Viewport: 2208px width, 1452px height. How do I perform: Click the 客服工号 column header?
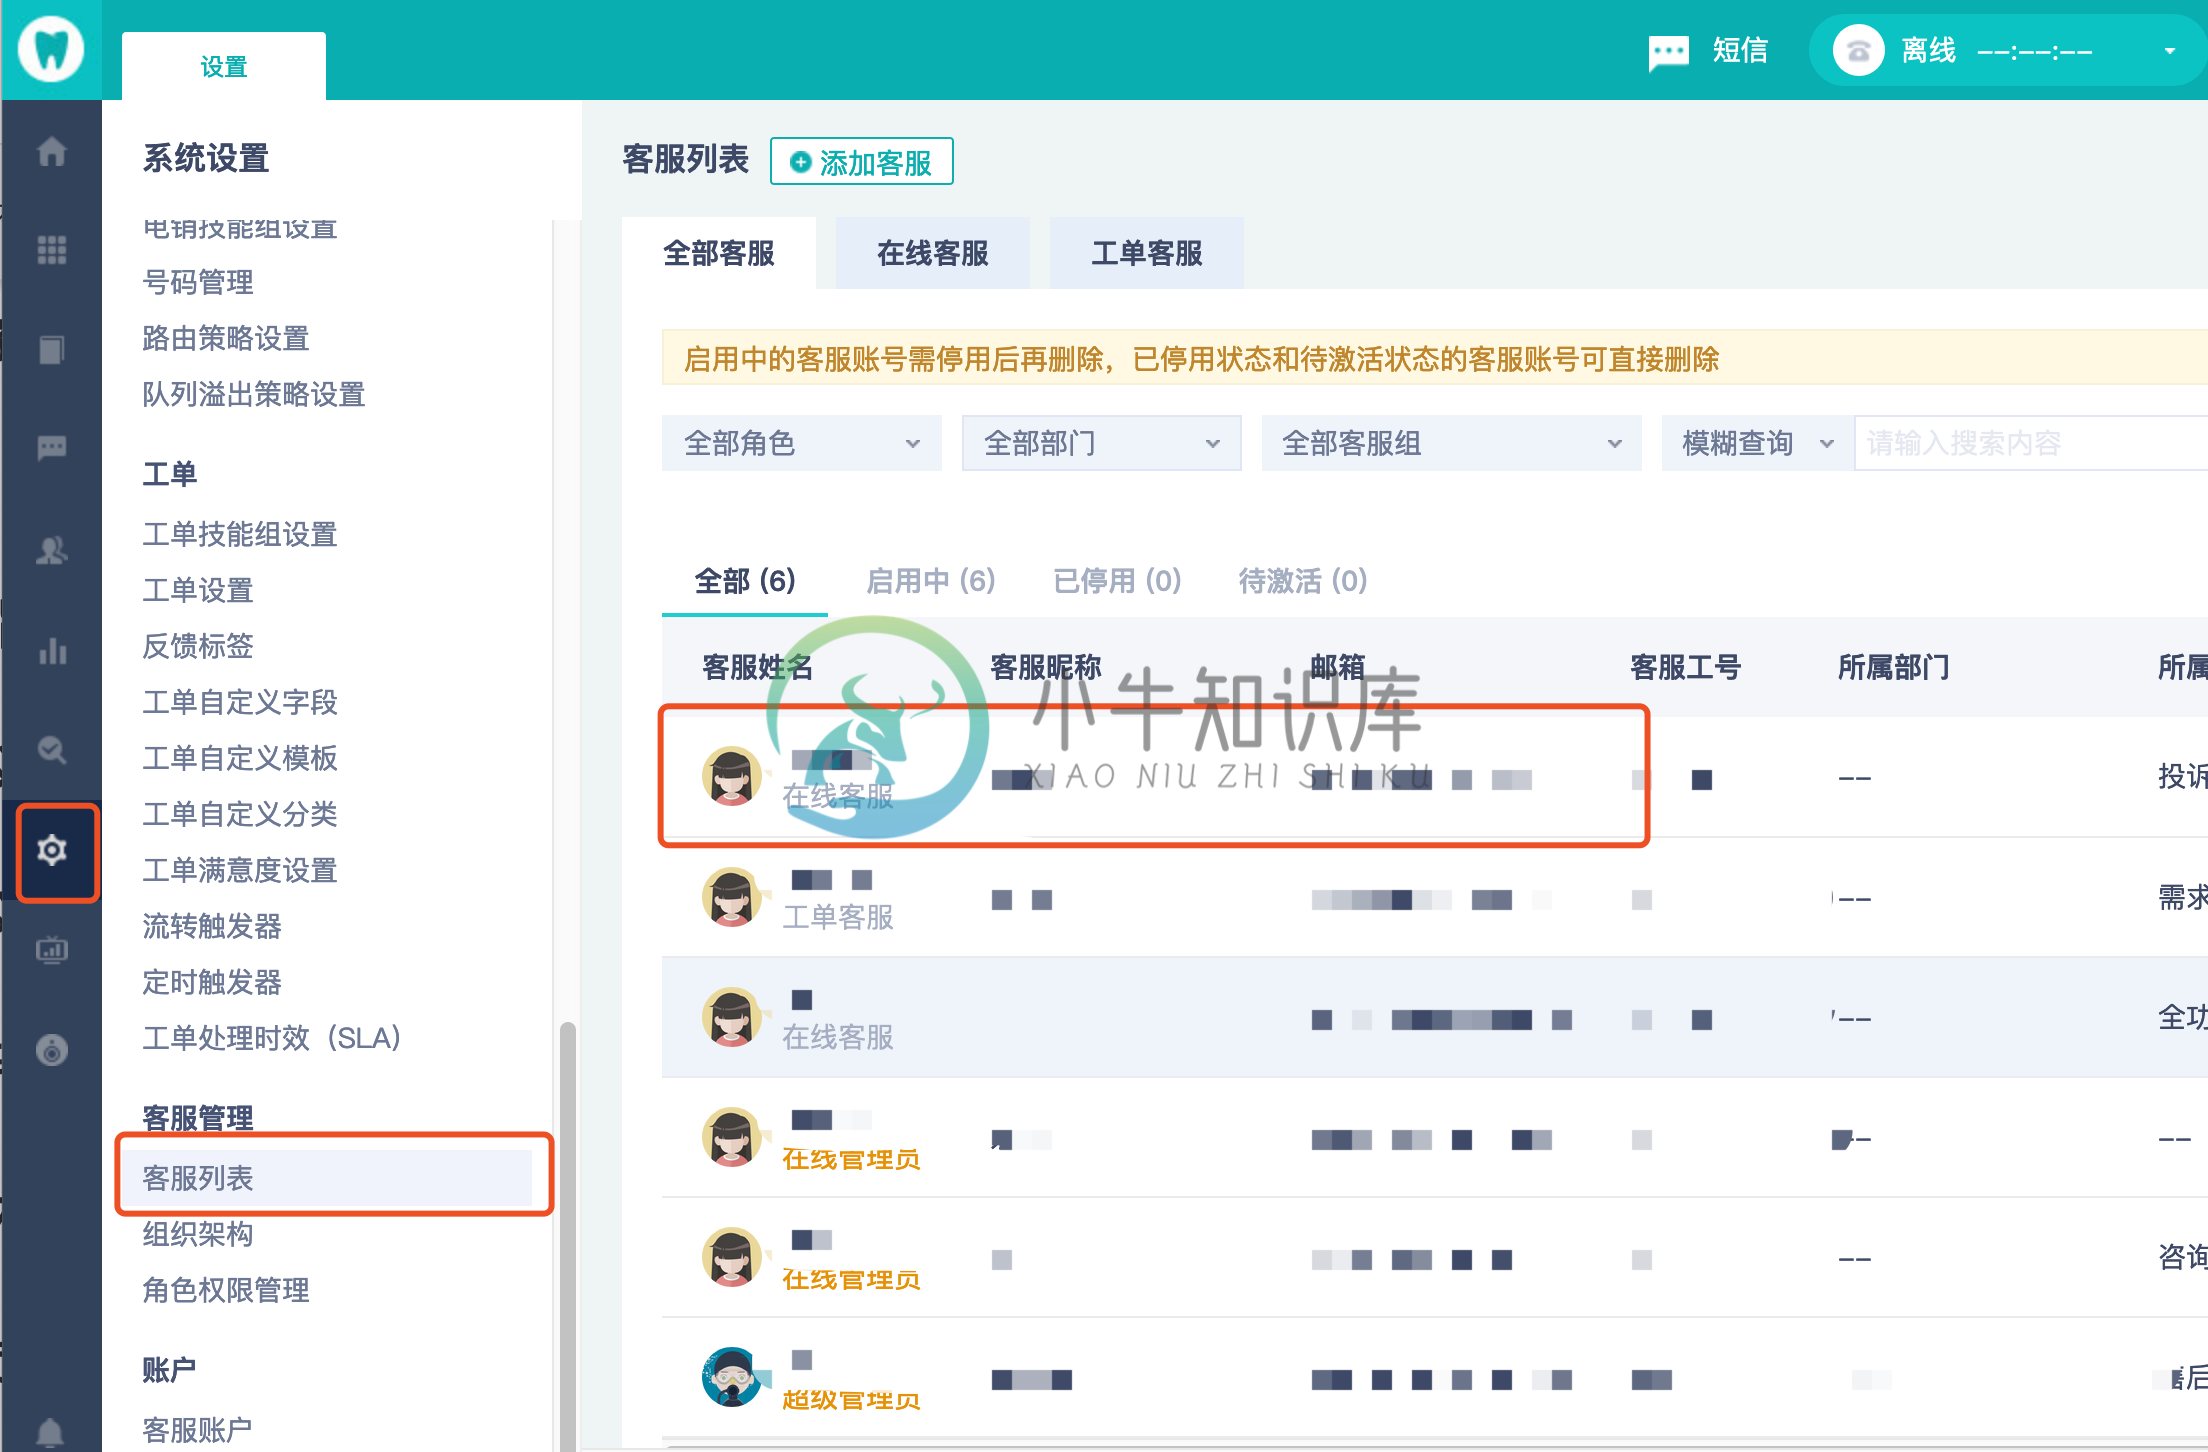point(1686,667)
